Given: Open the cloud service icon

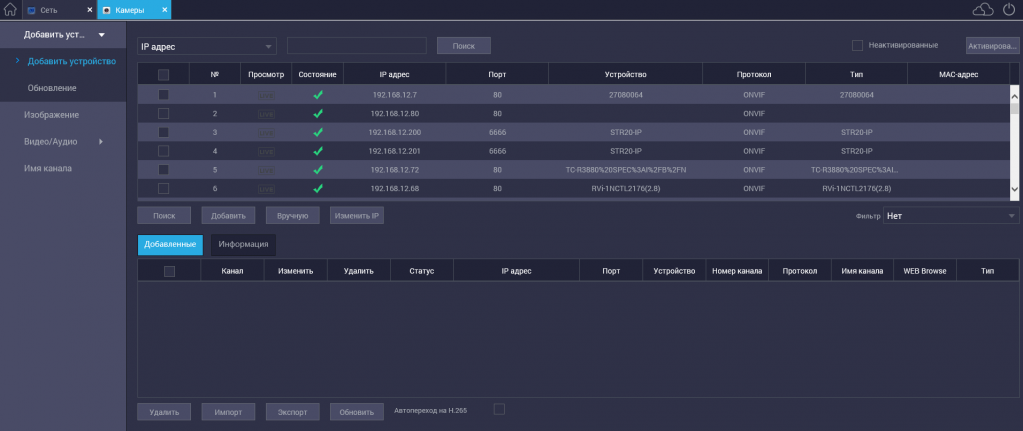Looking at the screenshot, I should 983,10.
